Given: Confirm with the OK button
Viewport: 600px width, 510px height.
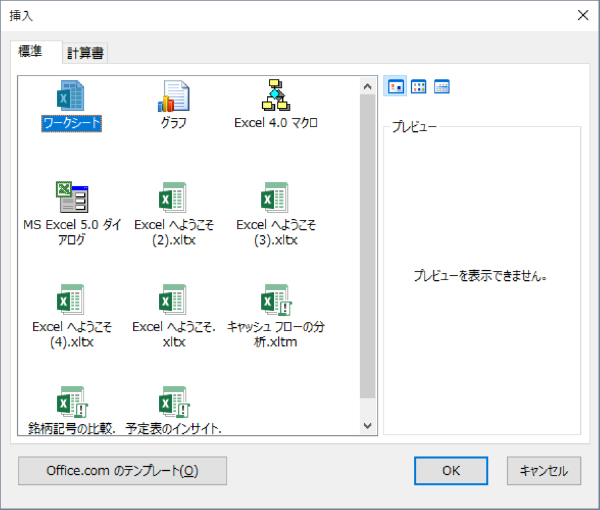Looking at the screenshot, I should (x=451, y=471).
